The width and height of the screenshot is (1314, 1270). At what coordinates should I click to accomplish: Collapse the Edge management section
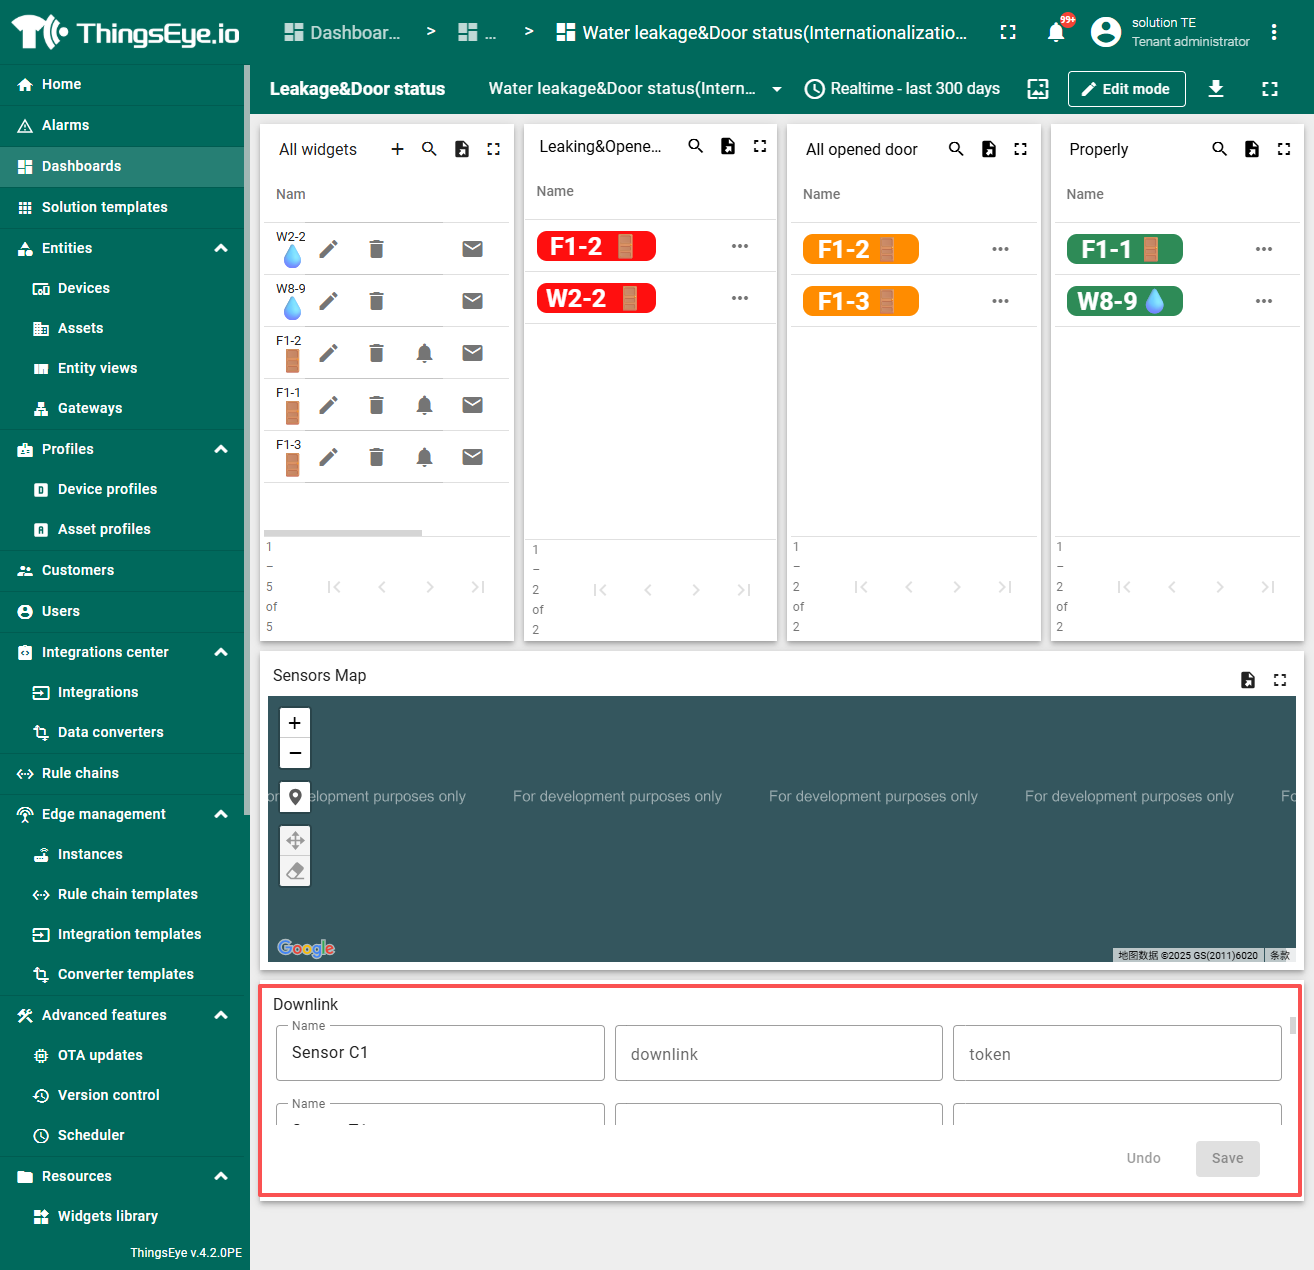(221, 814)
